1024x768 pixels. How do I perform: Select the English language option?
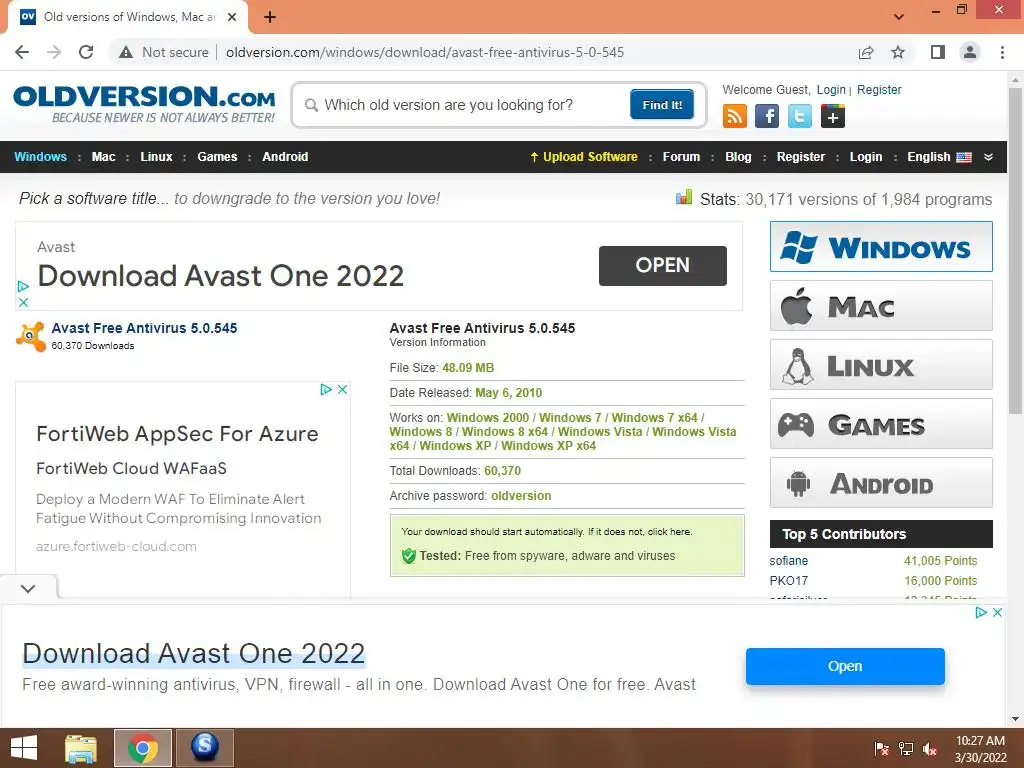pos(939,157)
